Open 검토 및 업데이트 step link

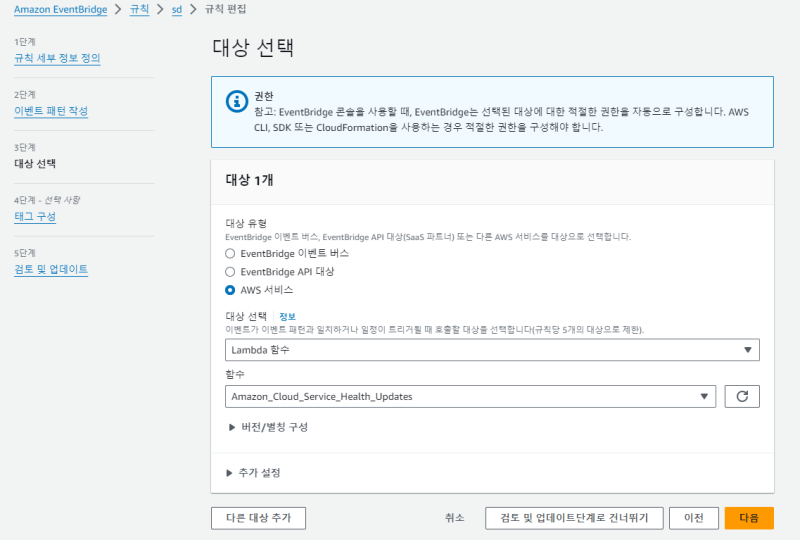pos(51,270)
